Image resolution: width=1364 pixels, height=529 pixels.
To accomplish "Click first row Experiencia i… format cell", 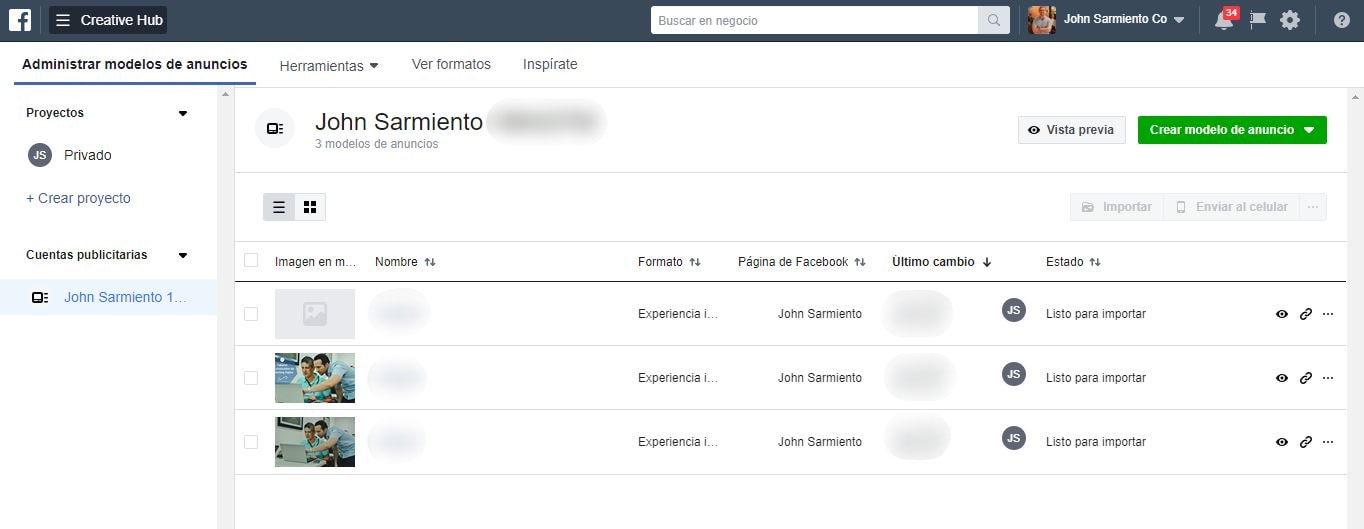I will coord(678,314).
